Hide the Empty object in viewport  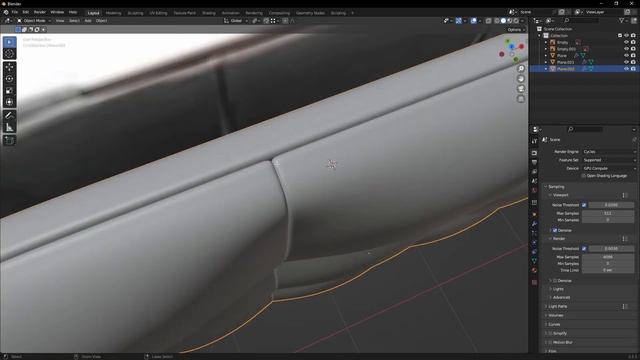click(626, 42)
